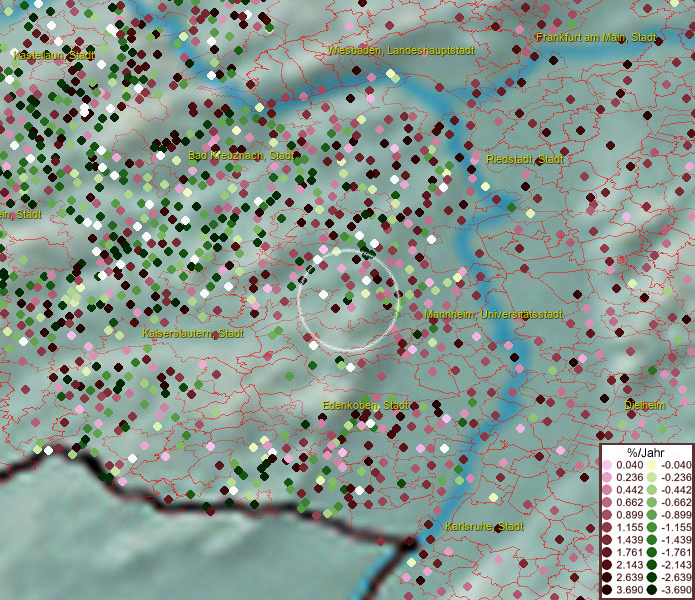Image resolution: width=695 pixels, height=600 pixels.
Task: Select the 1.155 legend value
Action: click(630, 528)
